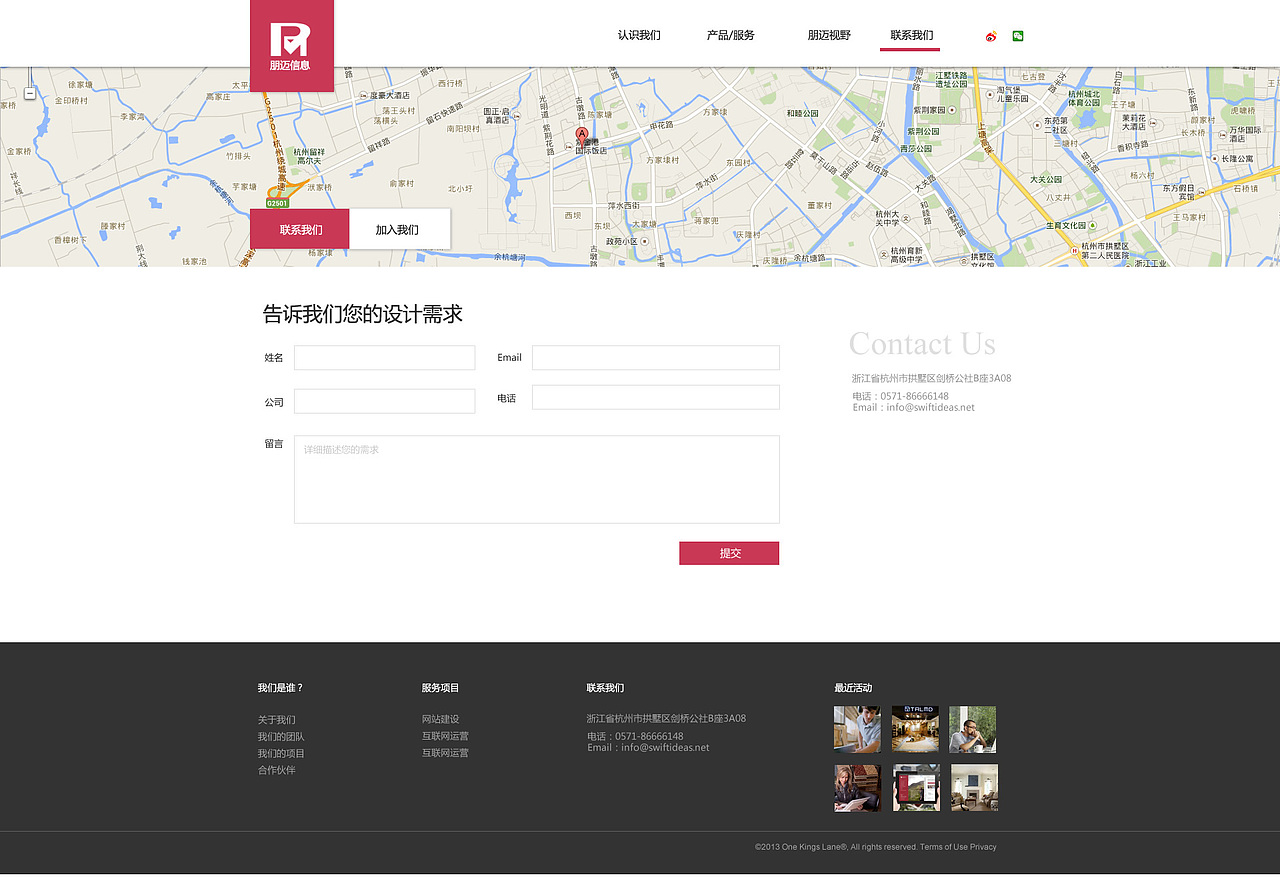Click the 姓名 input field
Screen dimensions: 1280x877
click(x=384, y=358)
